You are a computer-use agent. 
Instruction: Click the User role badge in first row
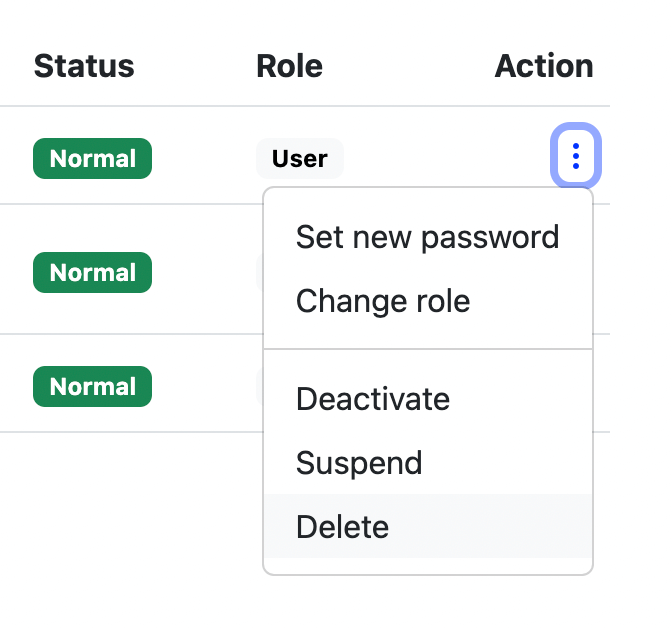(x=299, y=159)
